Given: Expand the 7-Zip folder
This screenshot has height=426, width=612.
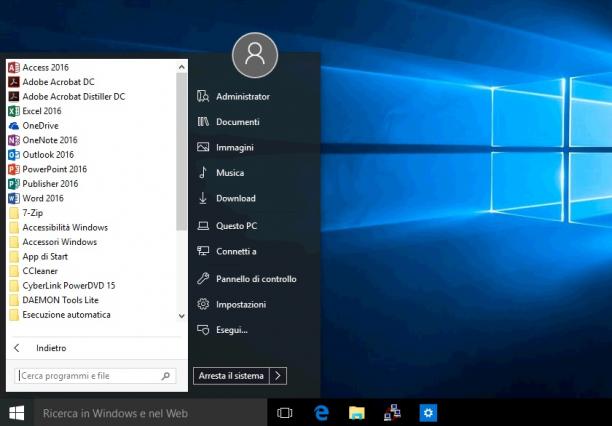Looking at the screenshot, I should [x=25, y=213].
